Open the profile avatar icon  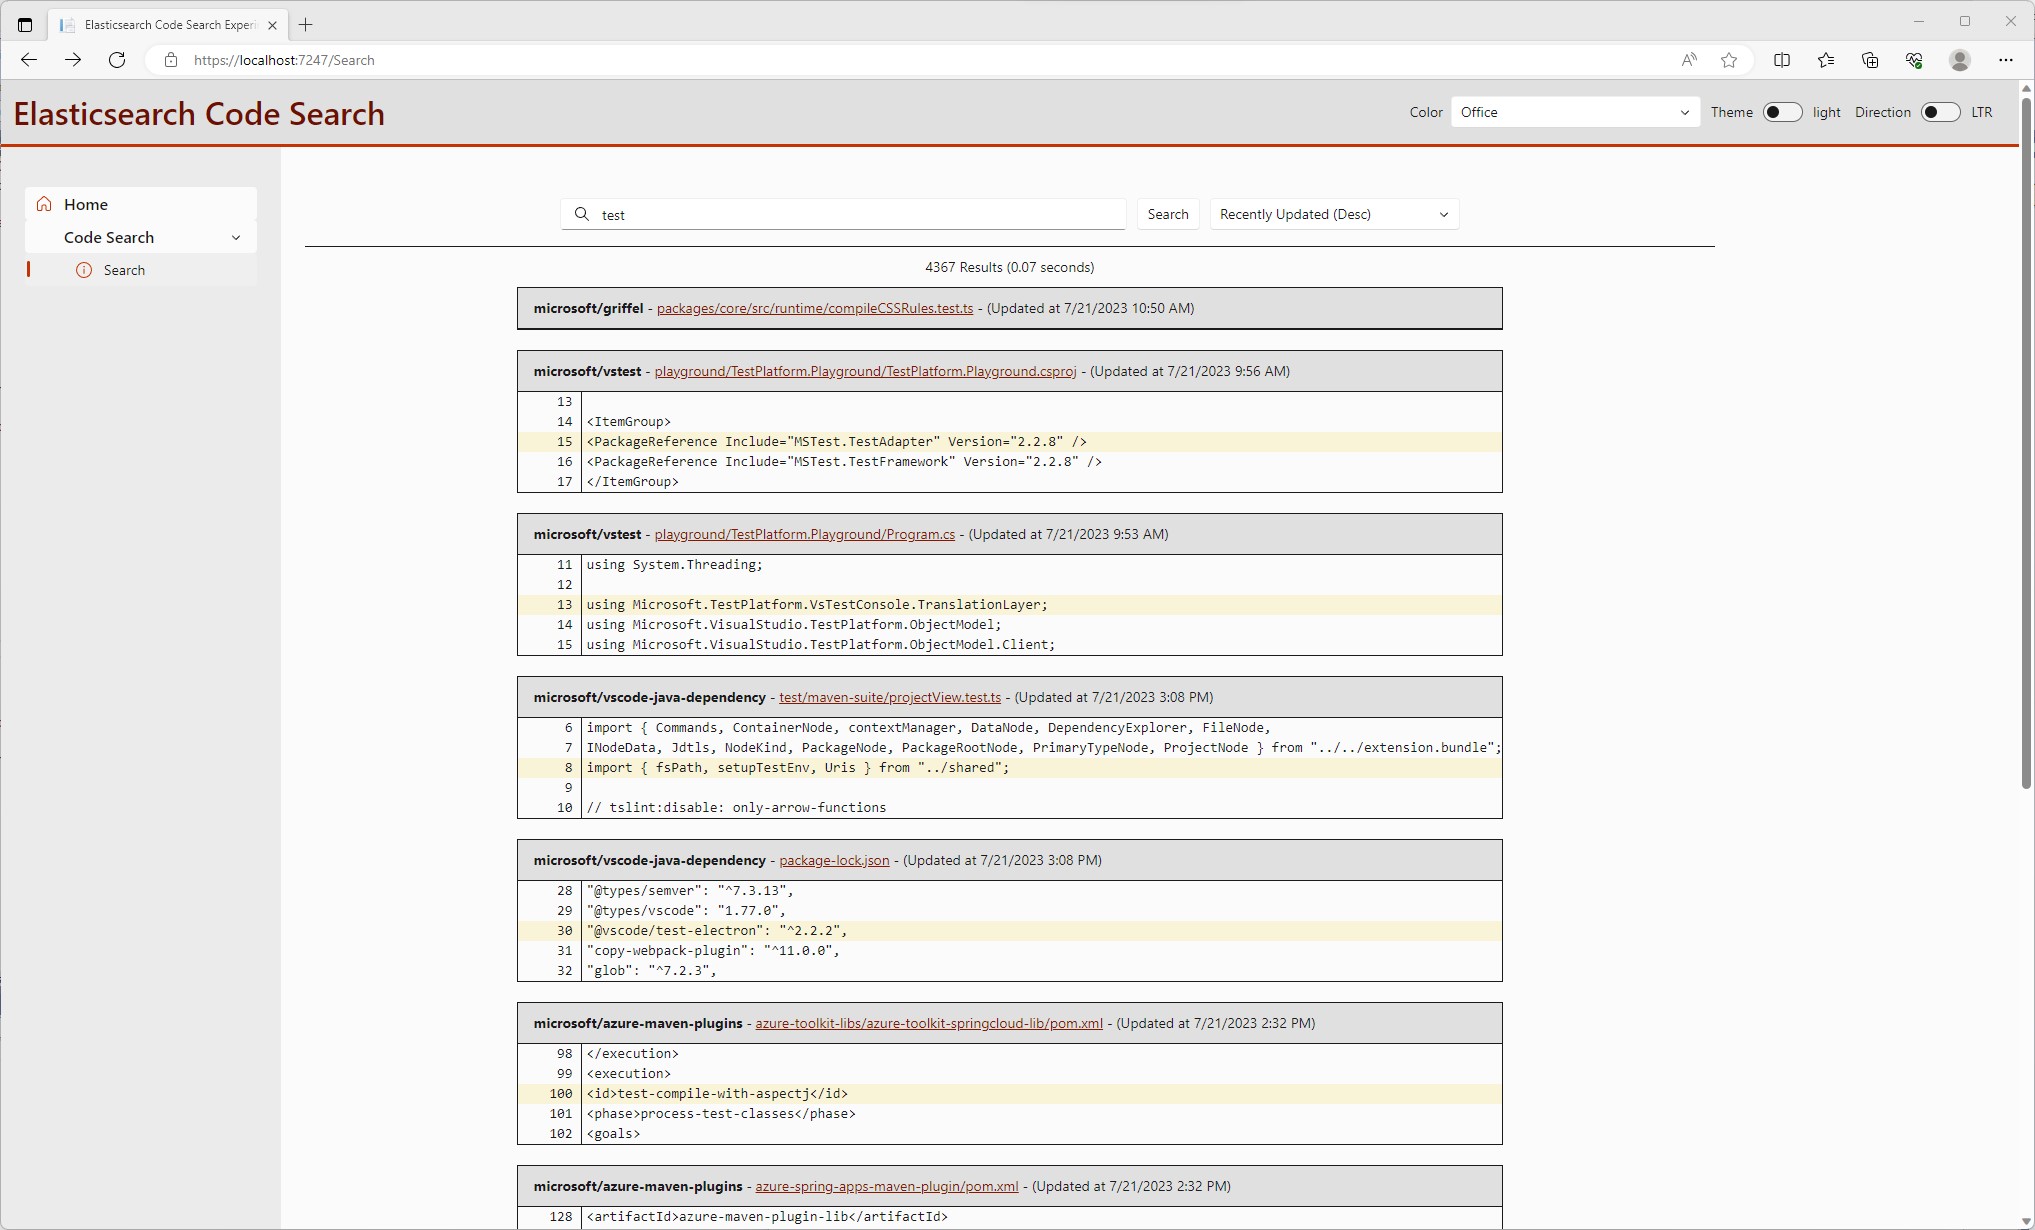[1959, 60]
